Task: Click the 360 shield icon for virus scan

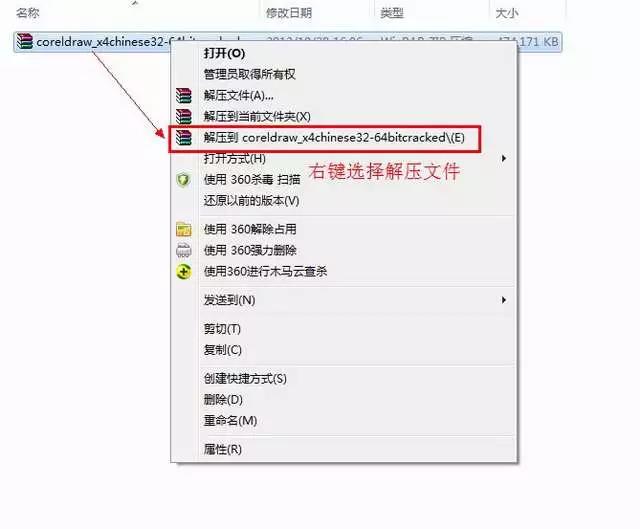Action: pyautogui.click(x=183, y=180)
